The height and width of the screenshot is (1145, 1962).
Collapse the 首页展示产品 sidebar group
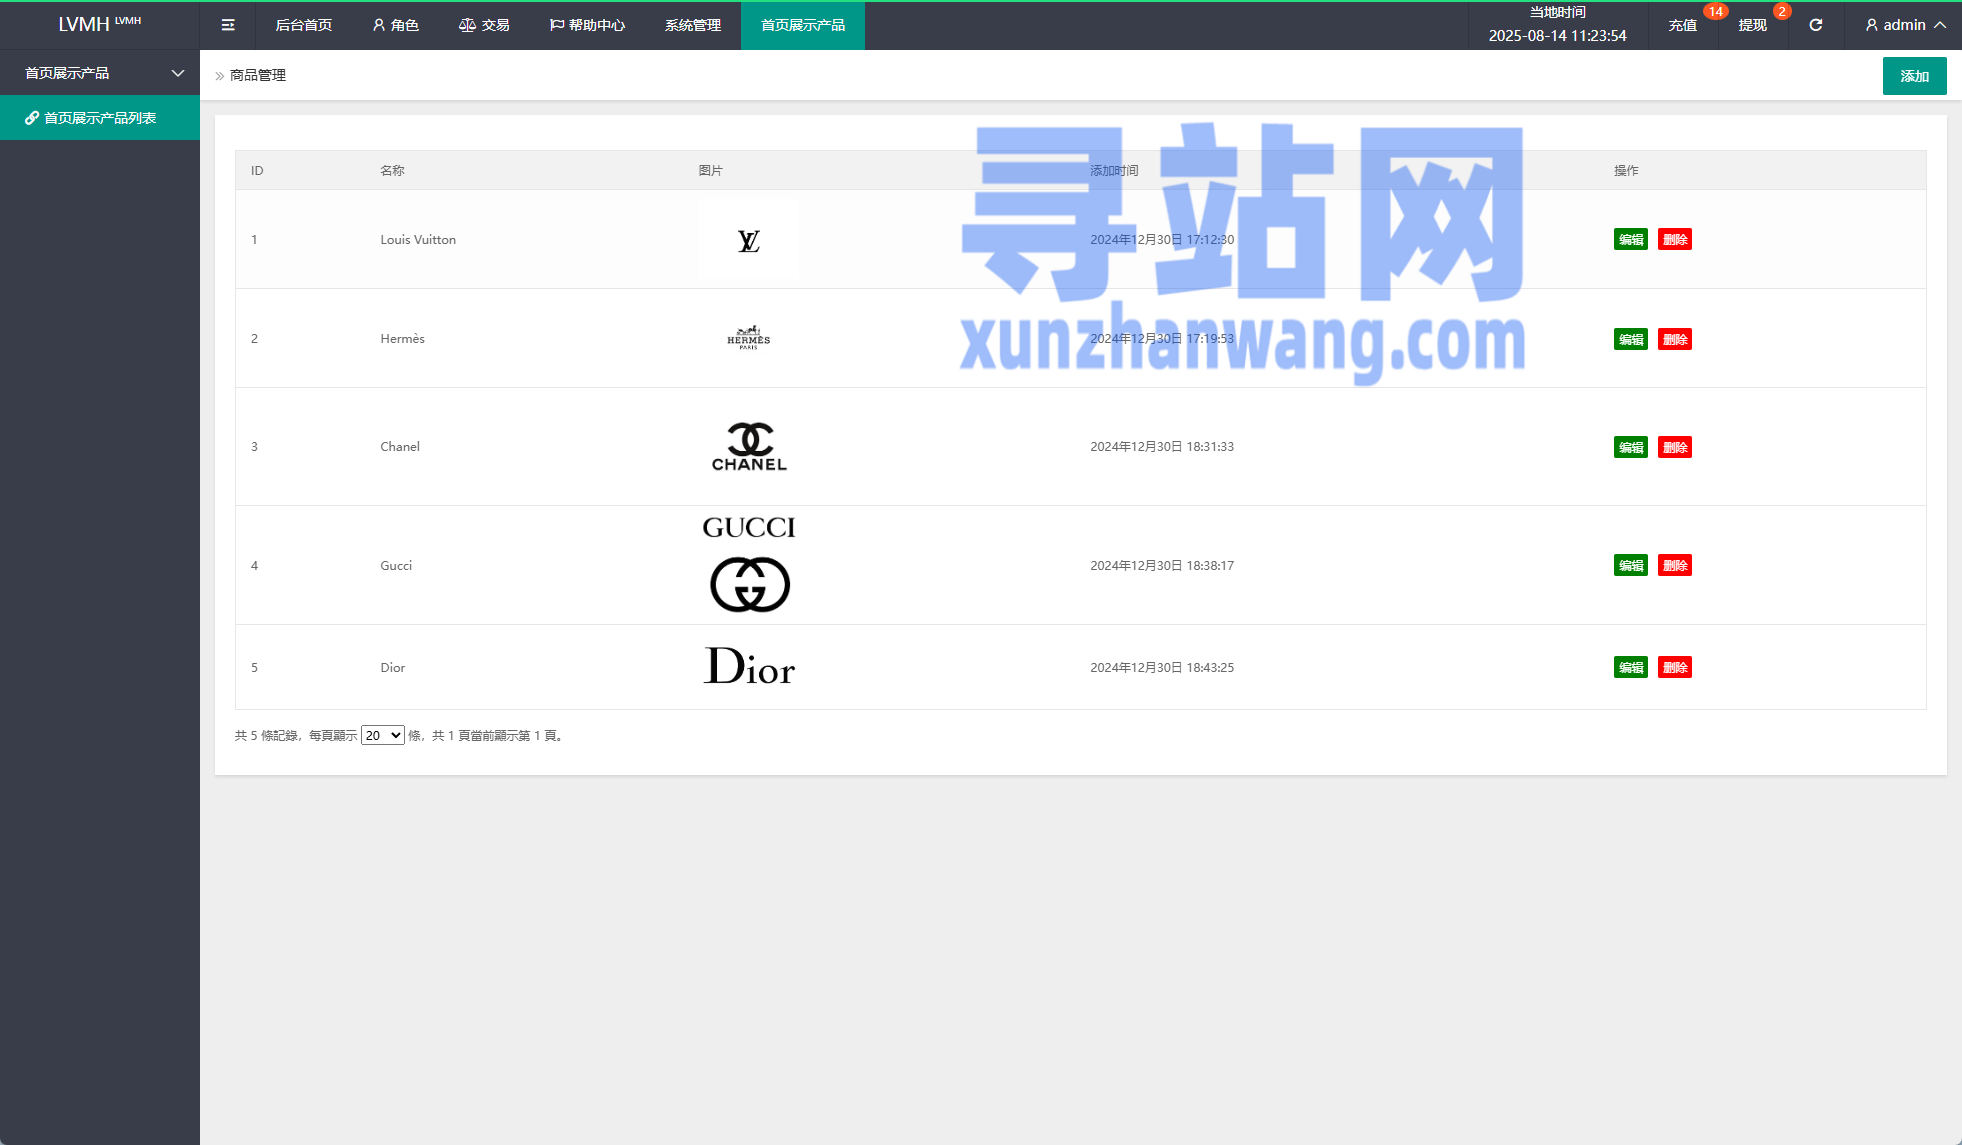pos(100,73)
